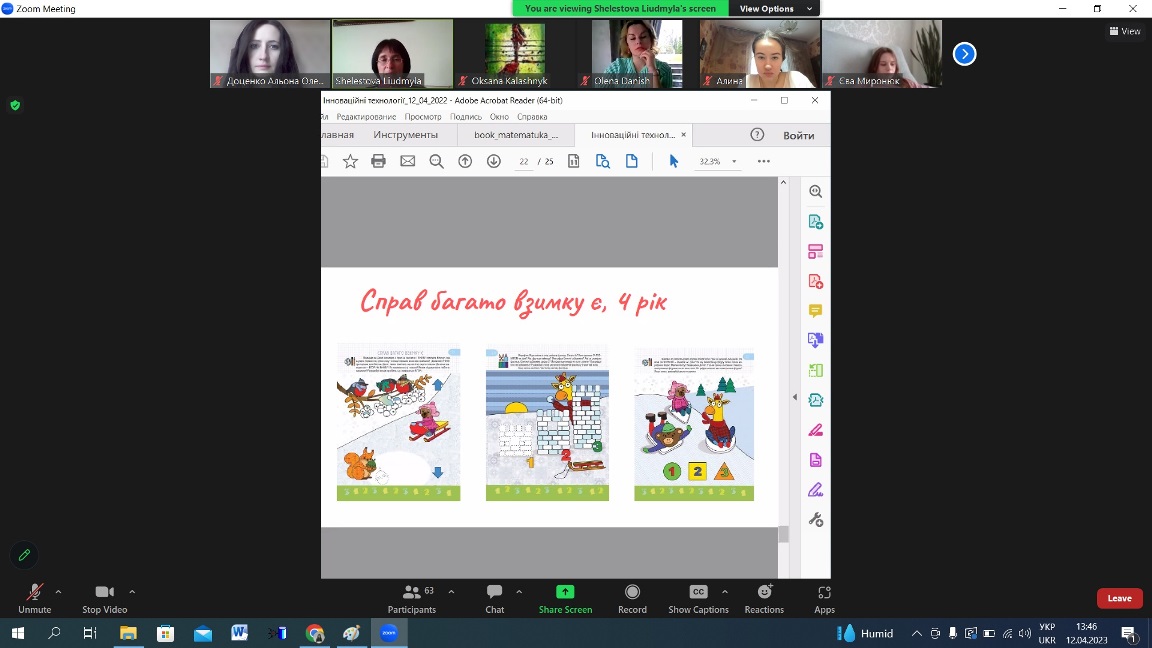1152x648 pixels.
Task: Expand the View Options dropdown
Action: 767,9
